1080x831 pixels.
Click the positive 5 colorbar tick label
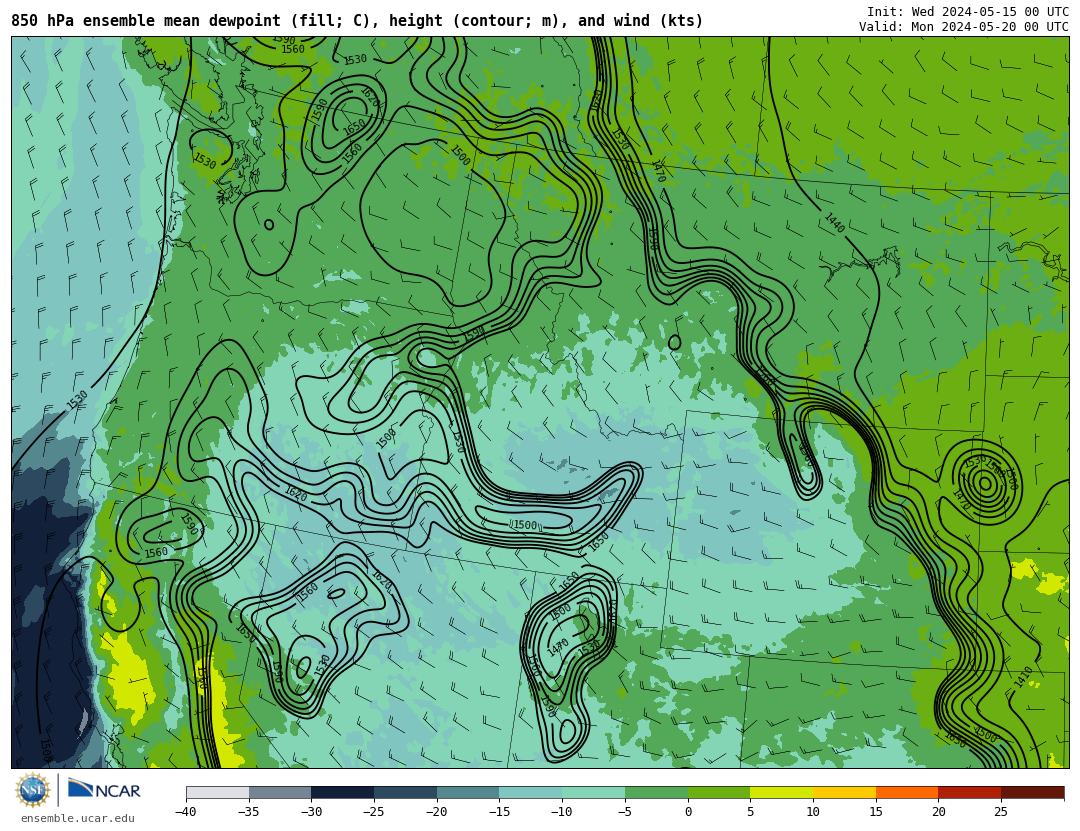tap(750, 812)
